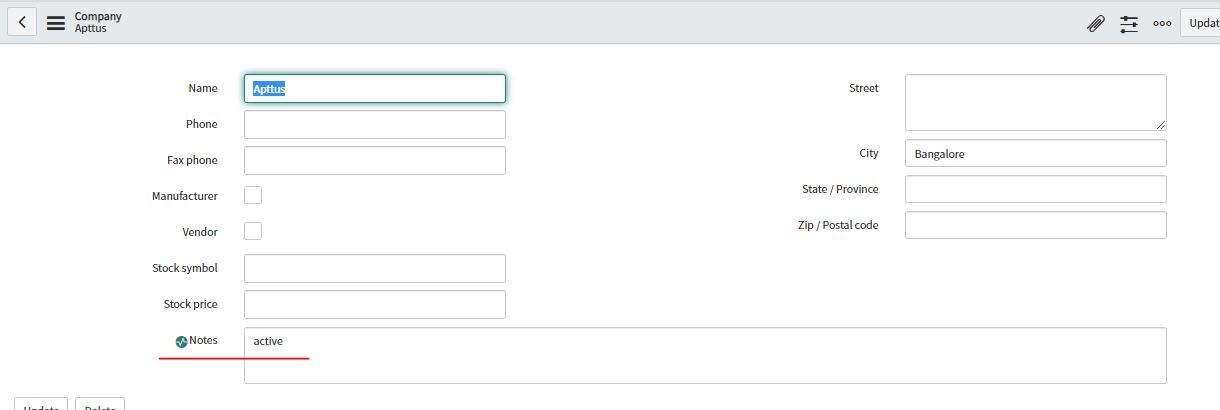Click into the Phone field

coord(375,124)
